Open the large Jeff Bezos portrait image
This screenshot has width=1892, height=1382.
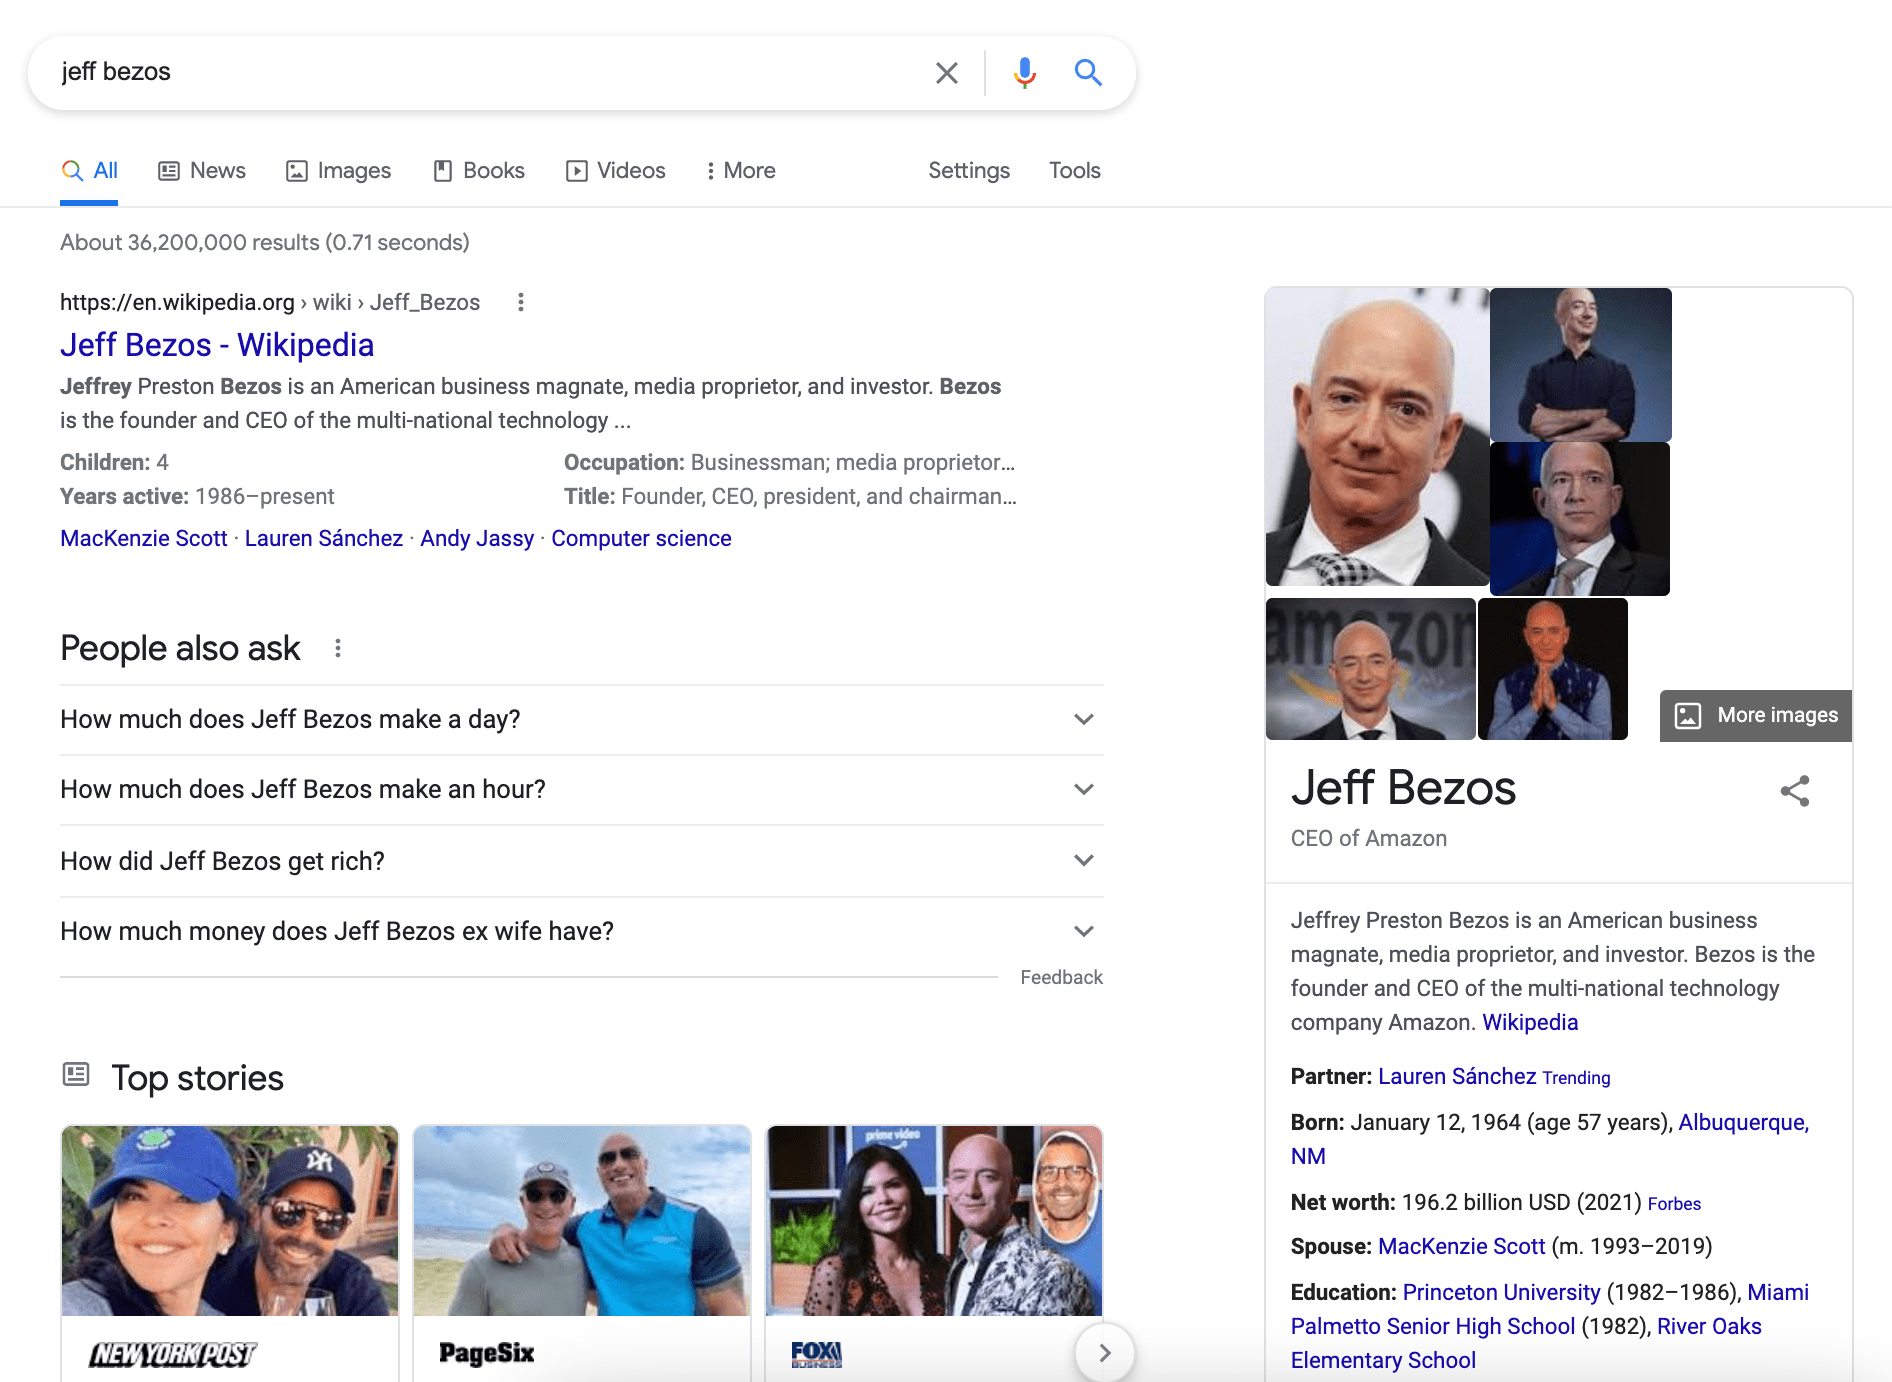click(1377, 437)
